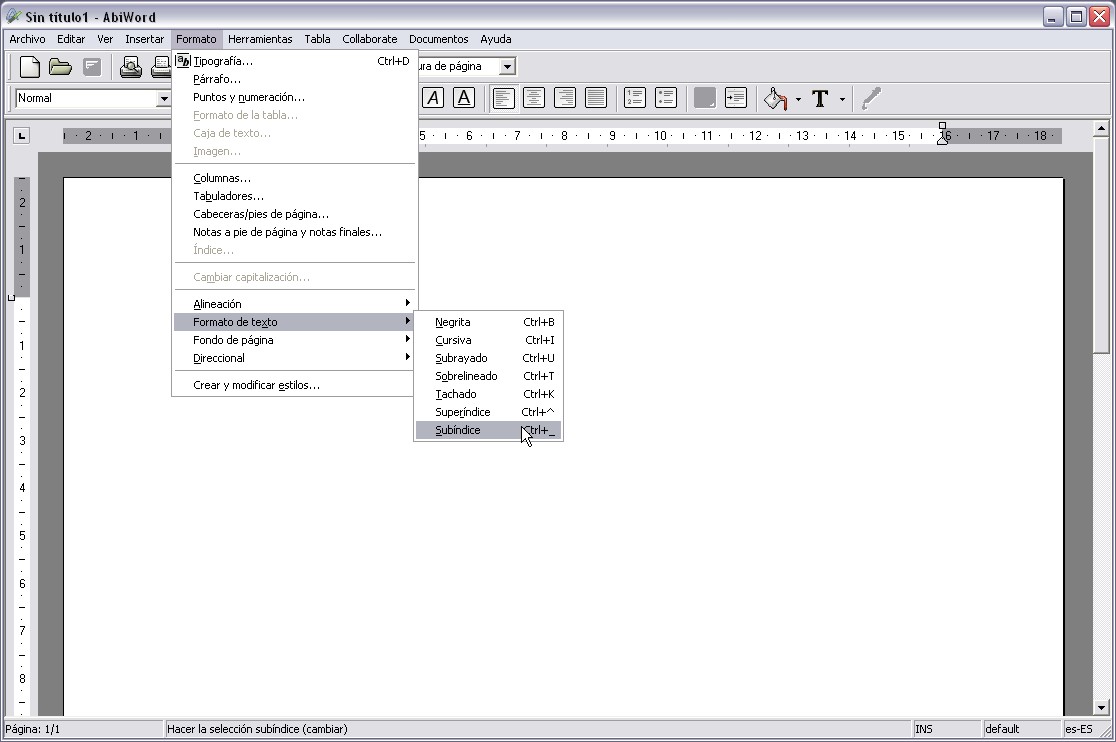1116x742 pixels.
Task: Open the highlight color dropdown arrow
Action: click(x=798, y=99)
